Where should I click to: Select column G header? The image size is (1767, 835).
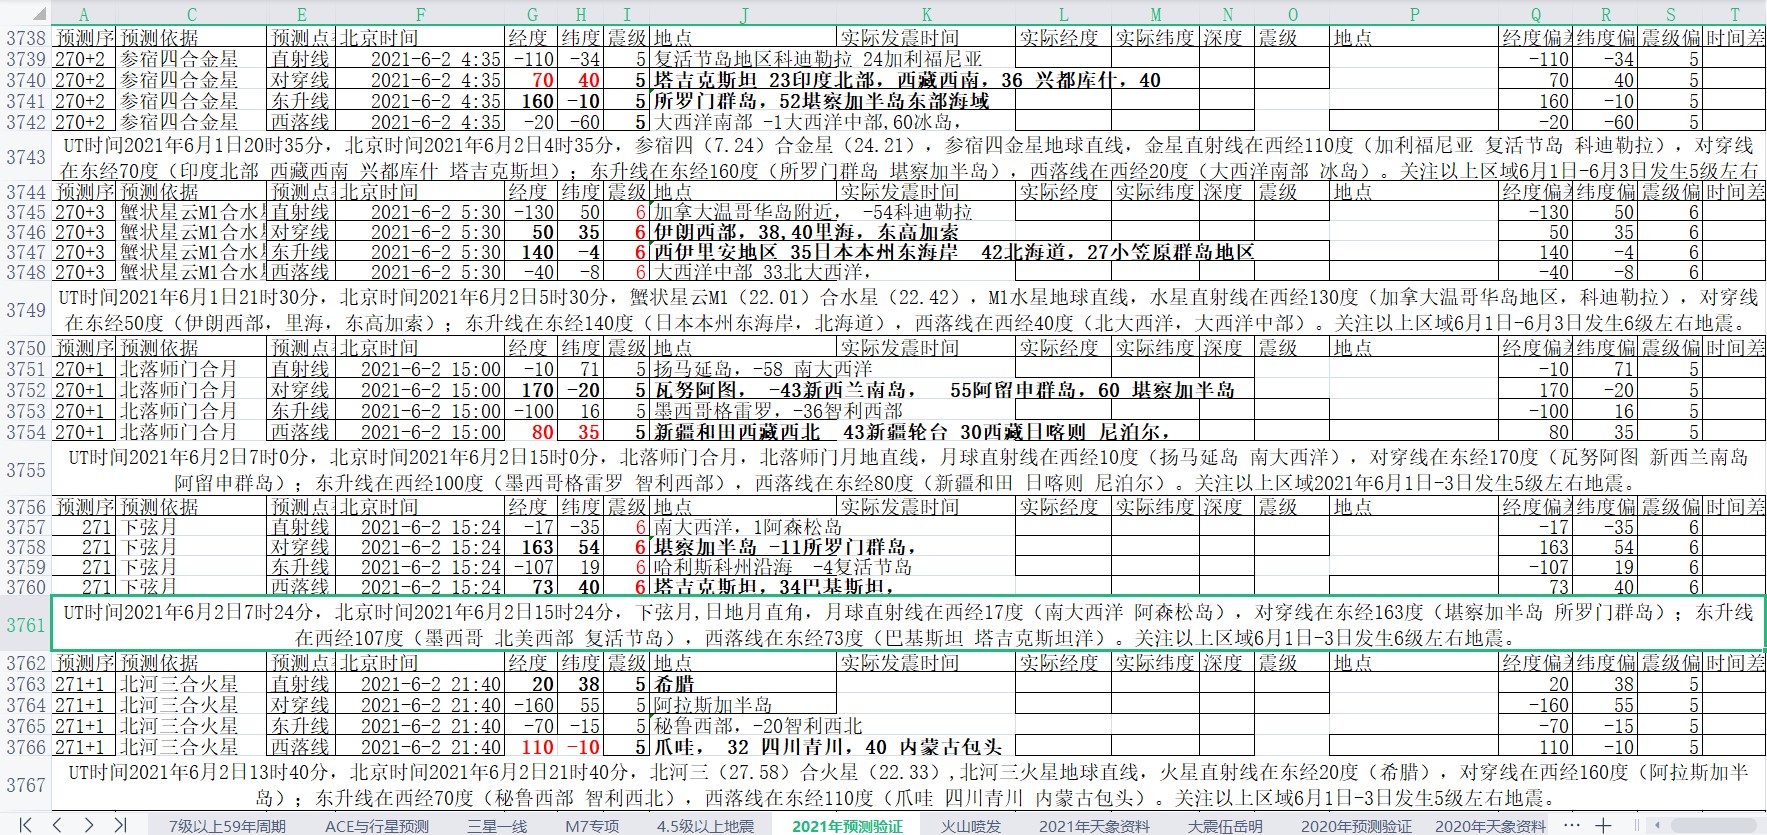pos(532,14)
